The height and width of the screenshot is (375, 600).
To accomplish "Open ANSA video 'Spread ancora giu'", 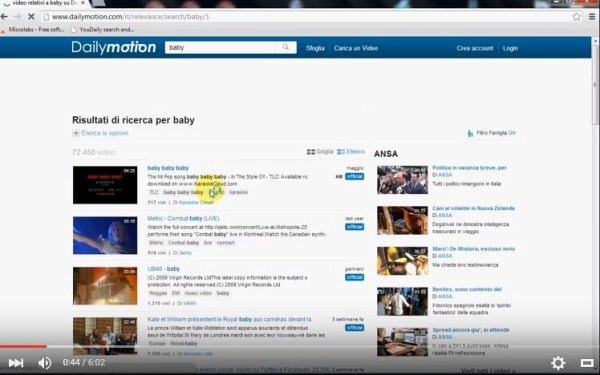I will pyautogui.click(x=471, y=330).
